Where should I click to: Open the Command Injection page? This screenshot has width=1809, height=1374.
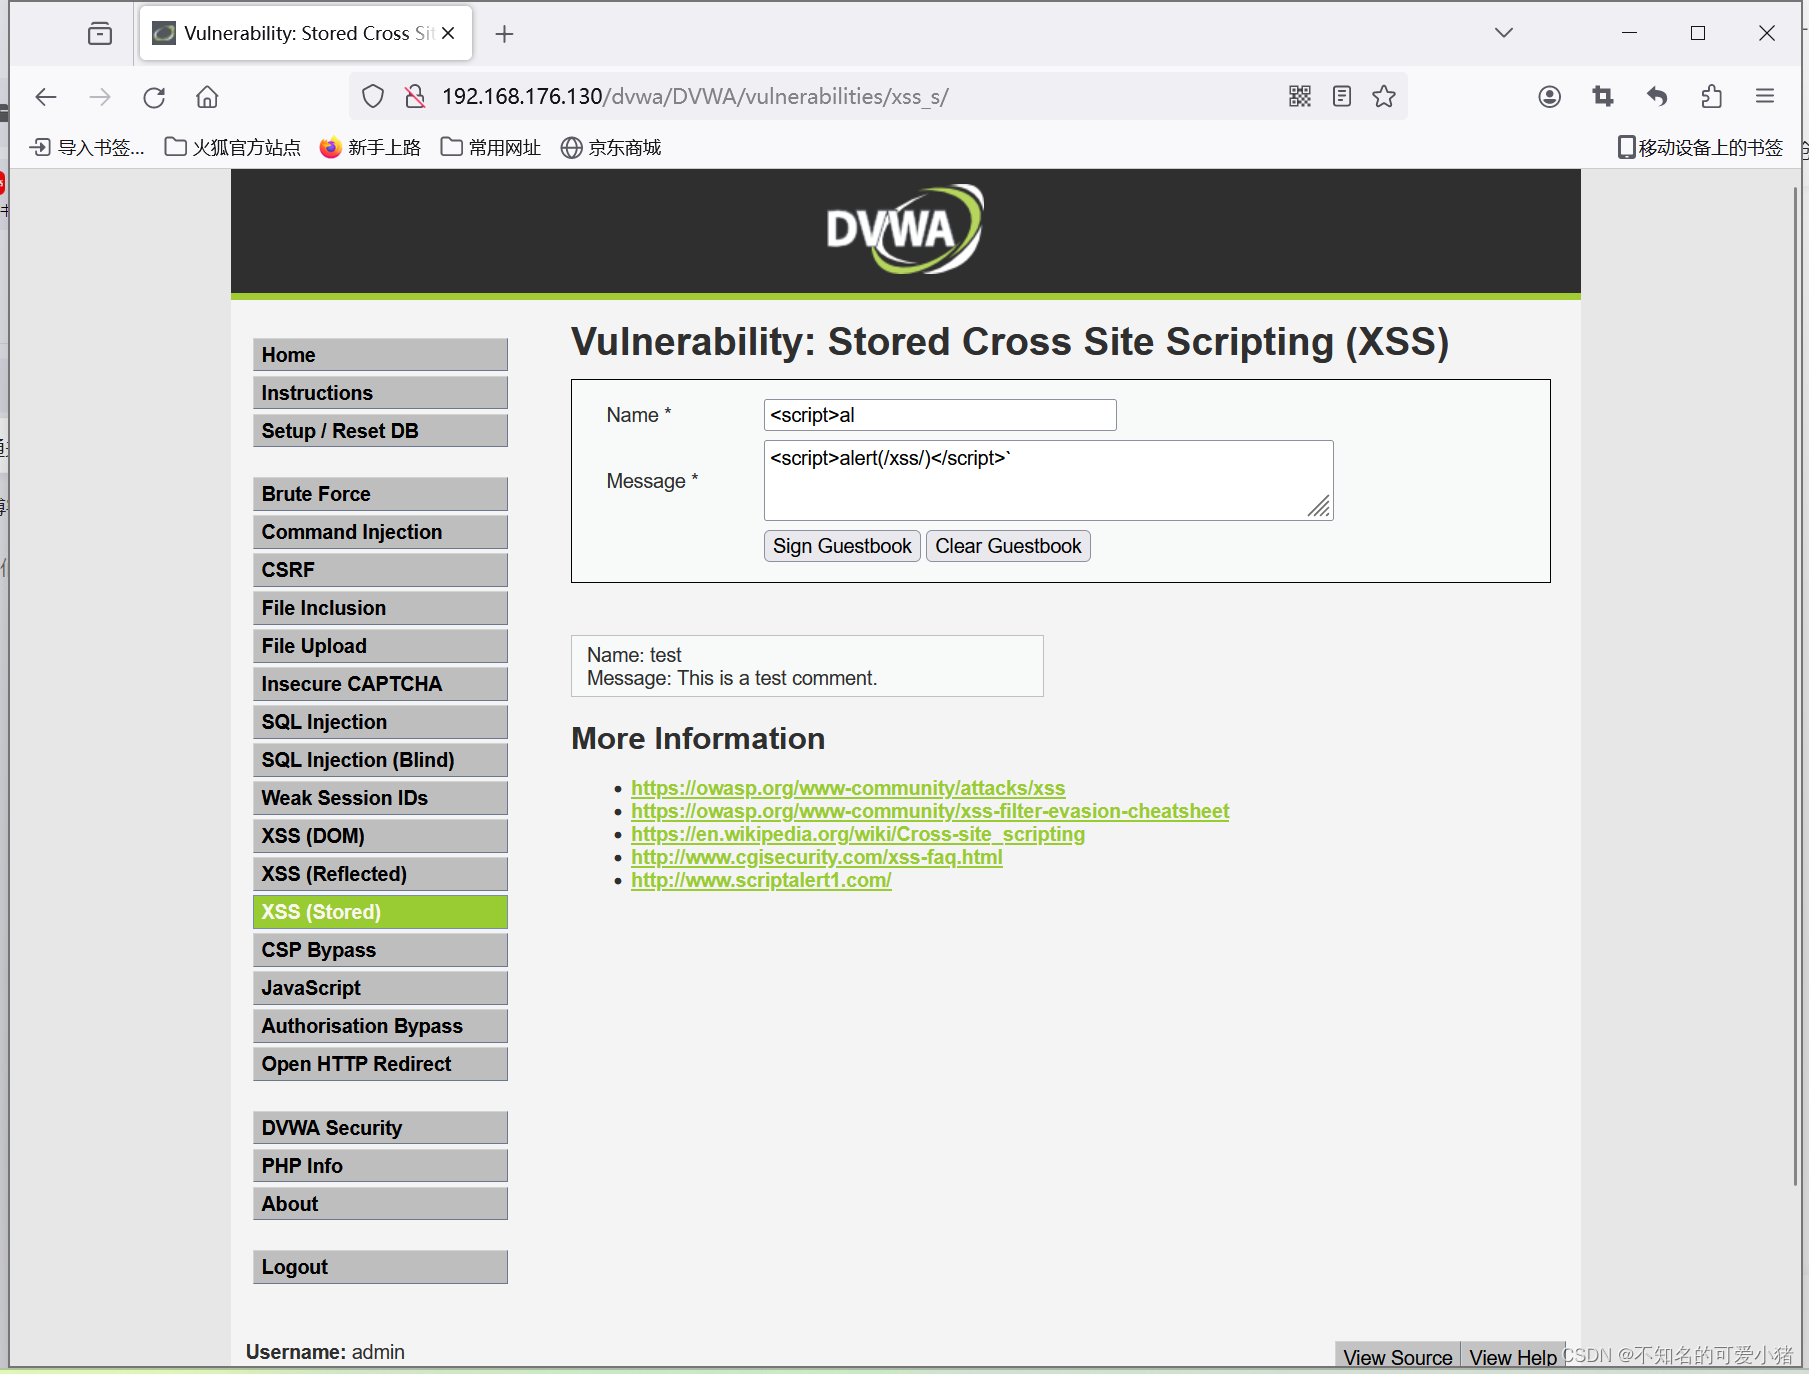point(380,532)
